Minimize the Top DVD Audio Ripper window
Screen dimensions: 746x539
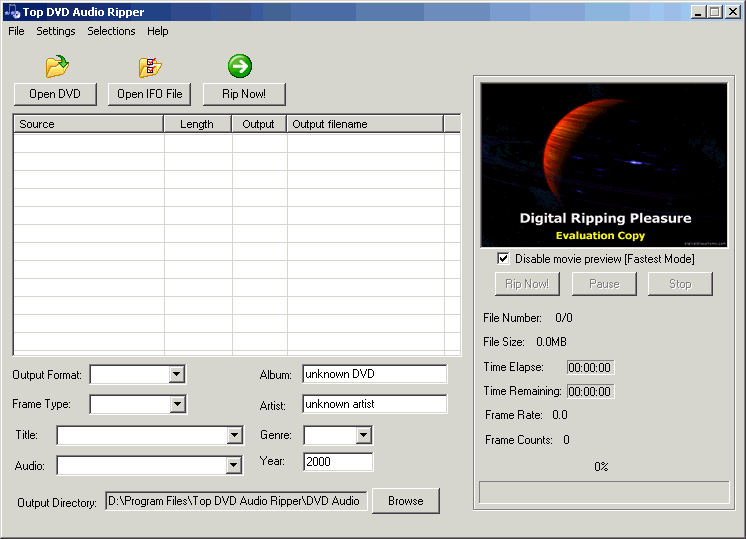pyautogui.click(x=698, y=12)
